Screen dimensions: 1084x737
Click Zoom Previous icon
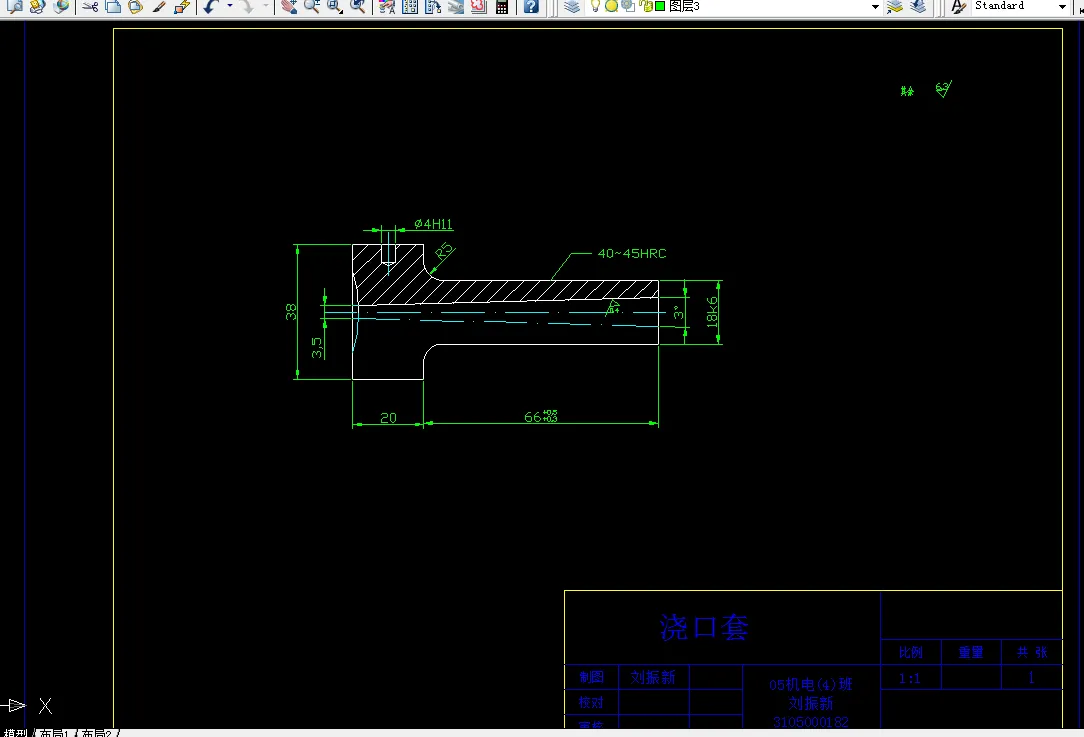(x=357, y=7)
